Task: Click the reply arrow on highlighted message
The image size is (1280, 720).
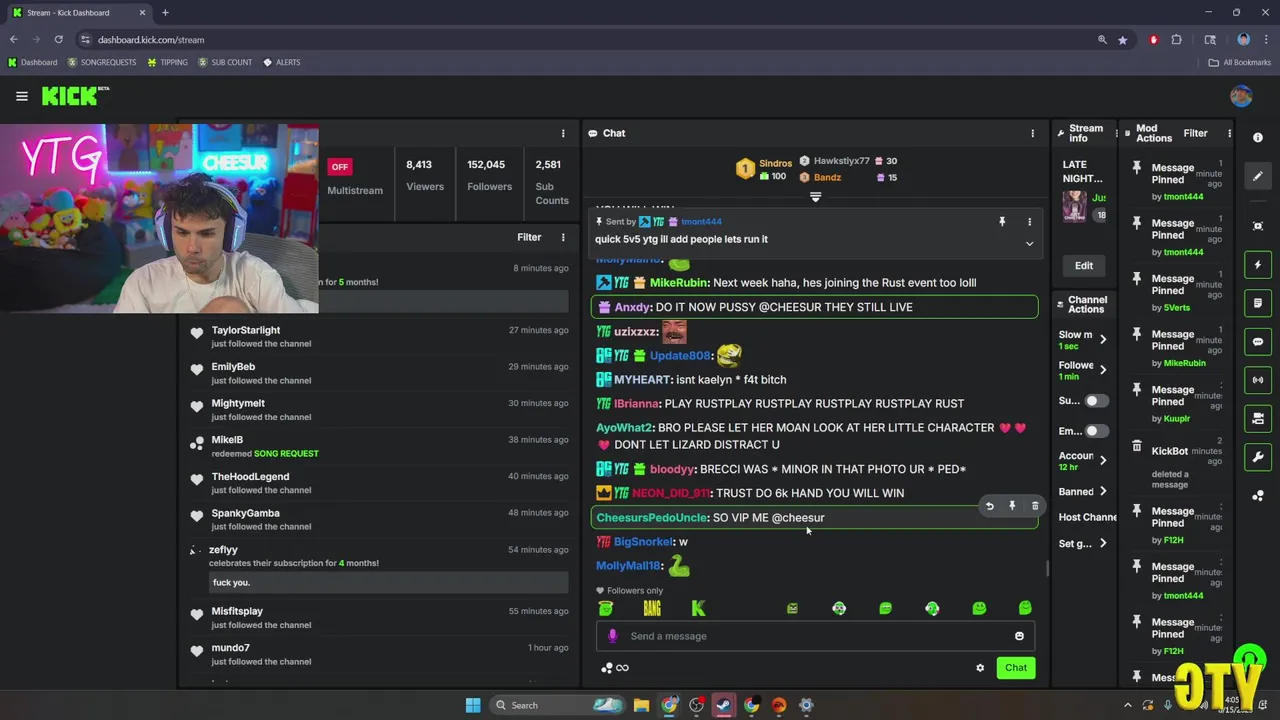Action: click(989, 506)
